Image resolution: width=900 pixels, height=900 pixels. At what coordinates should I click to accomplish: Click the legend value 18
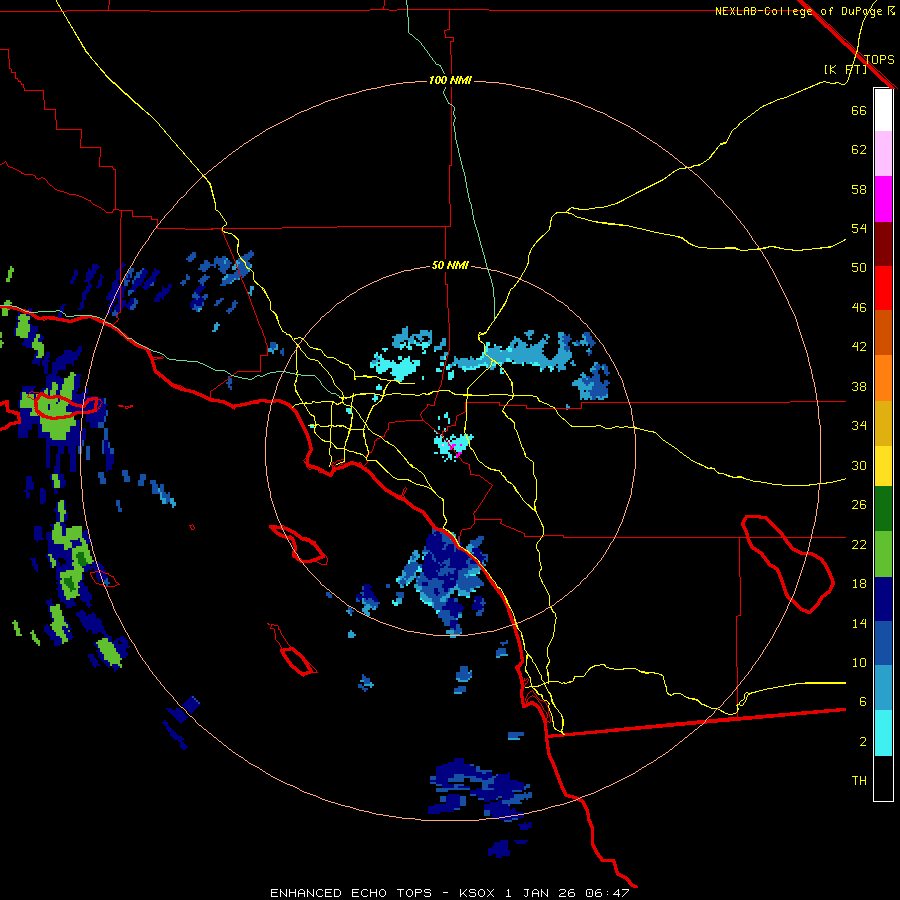click(859, 584)
